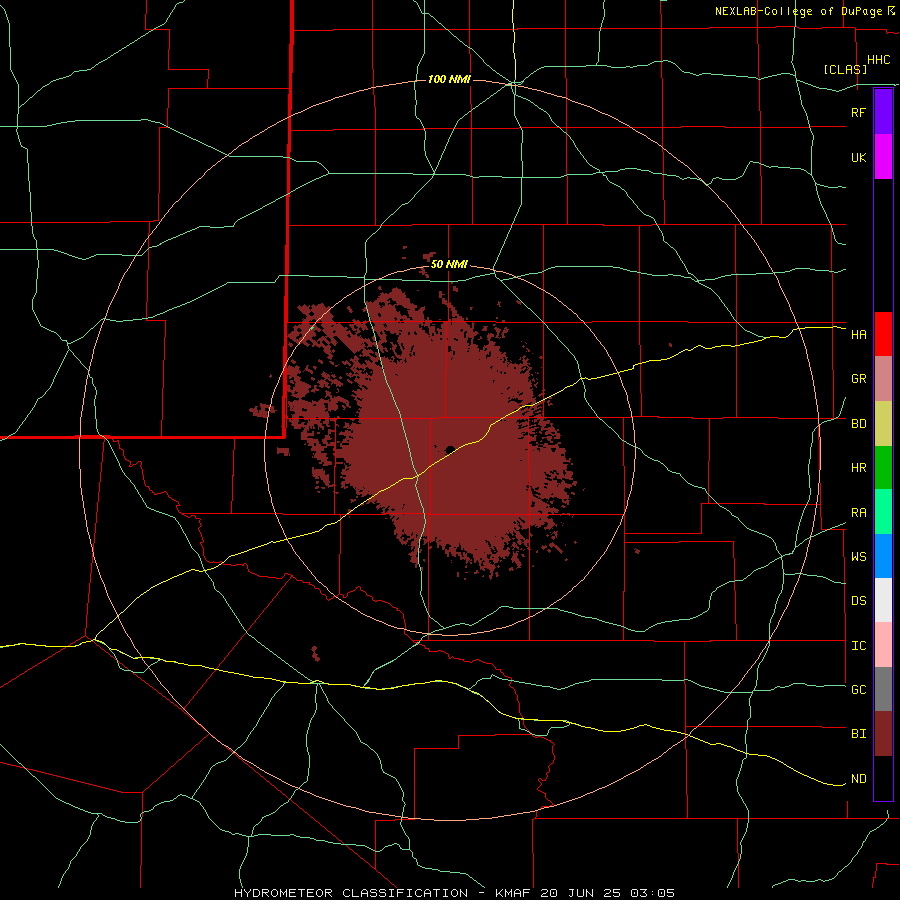Click the BD legend label
Viewport: 900px width, 900px height.
pos(858,424)
